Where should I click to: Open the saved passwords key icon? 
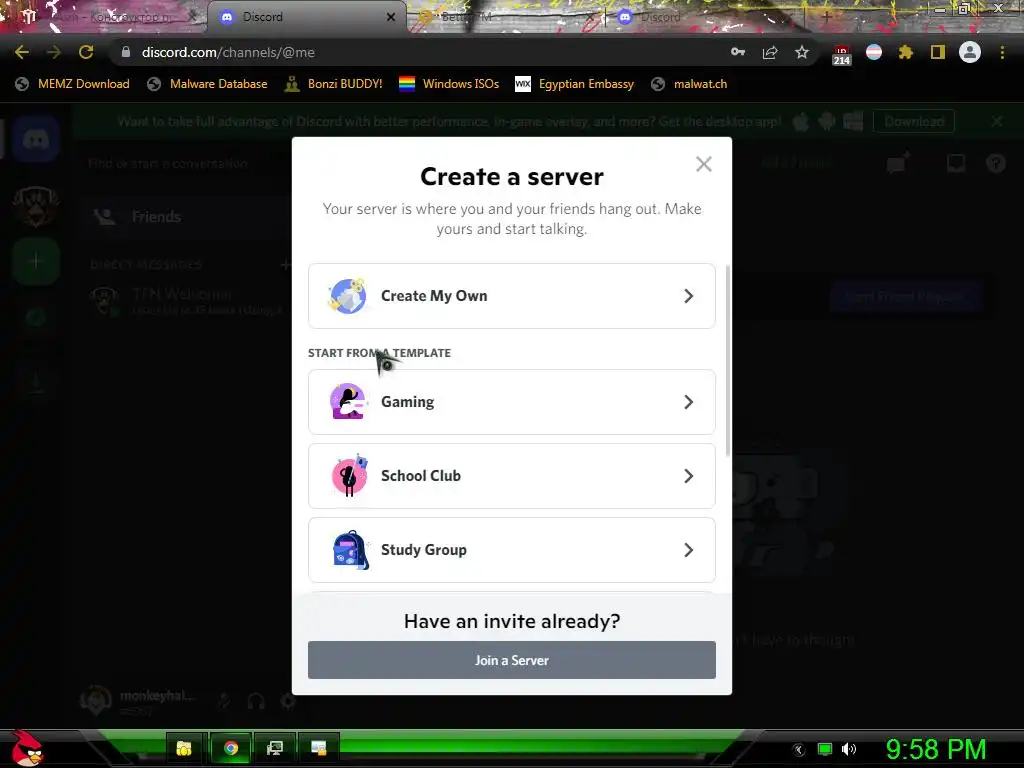738,52
